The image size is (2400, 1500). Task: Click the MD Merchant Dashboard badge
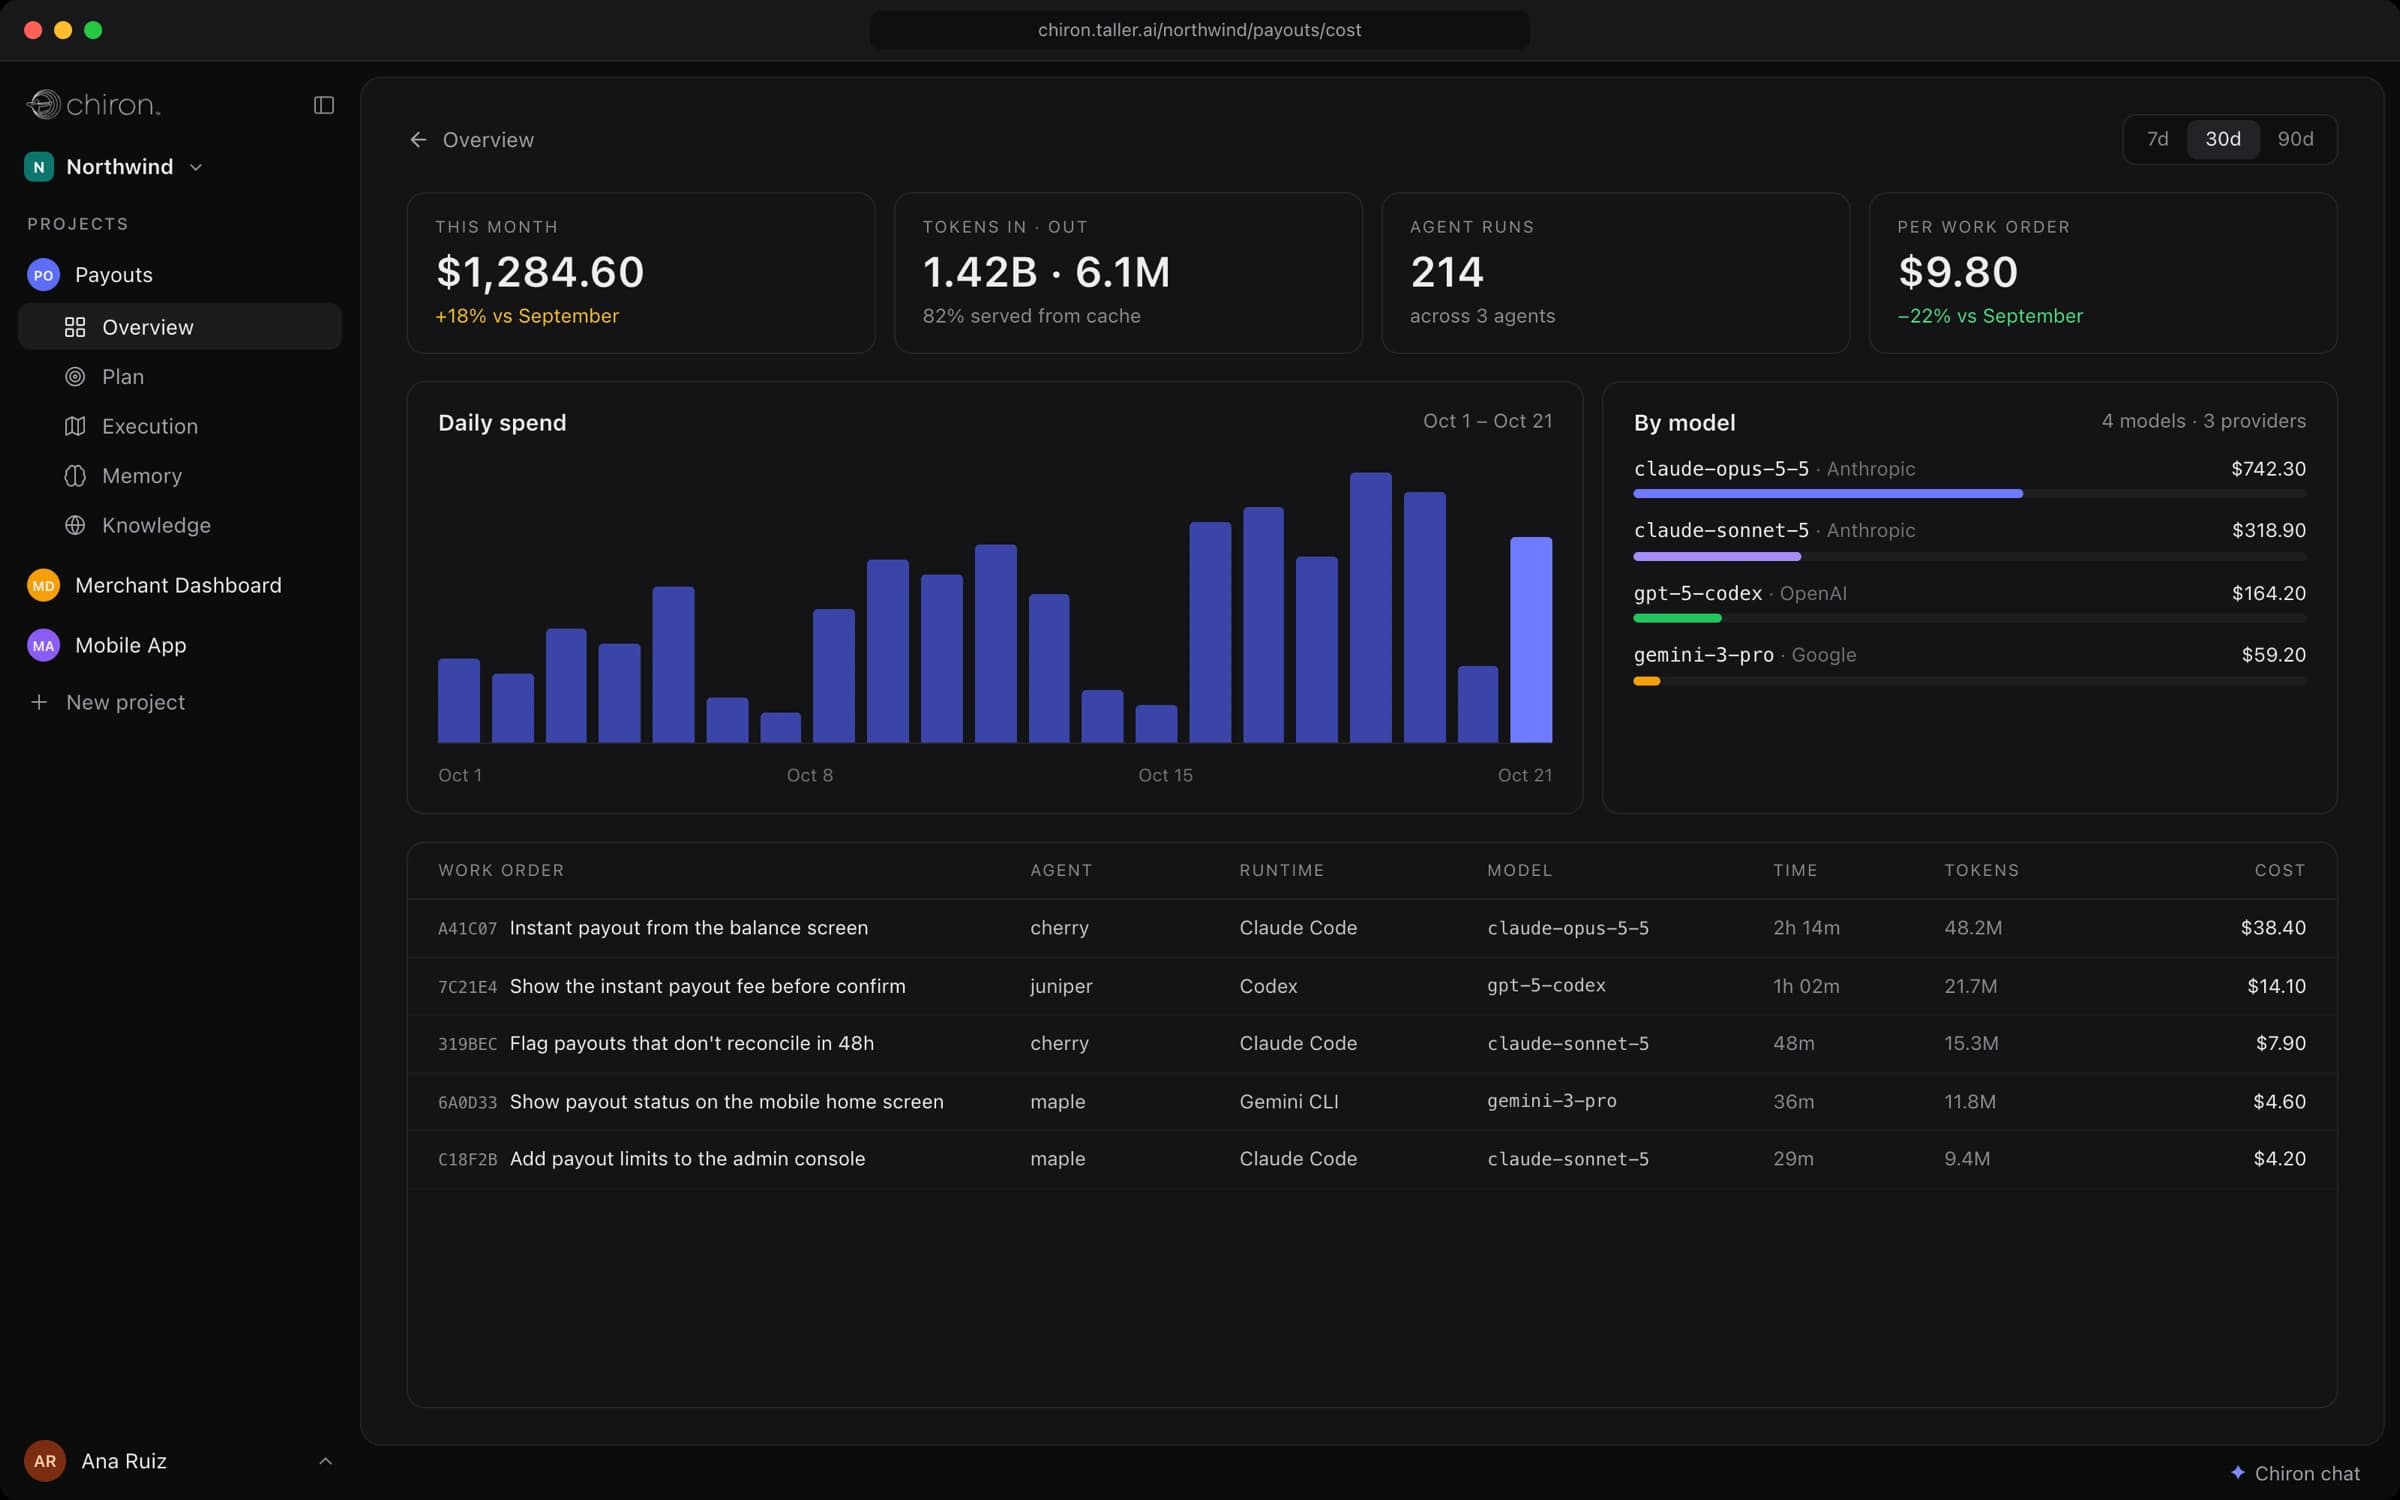43,585
